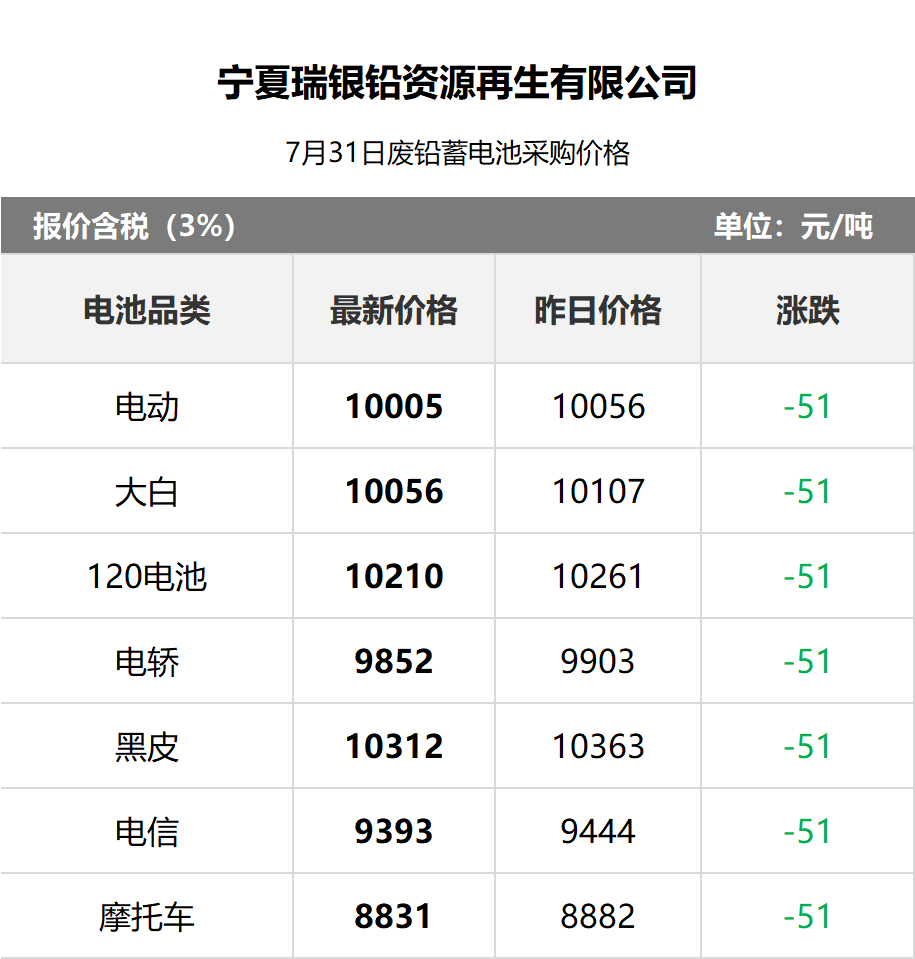Click latest price 10056 in 大白 row

pyautogui.click(x=394, y=492)
